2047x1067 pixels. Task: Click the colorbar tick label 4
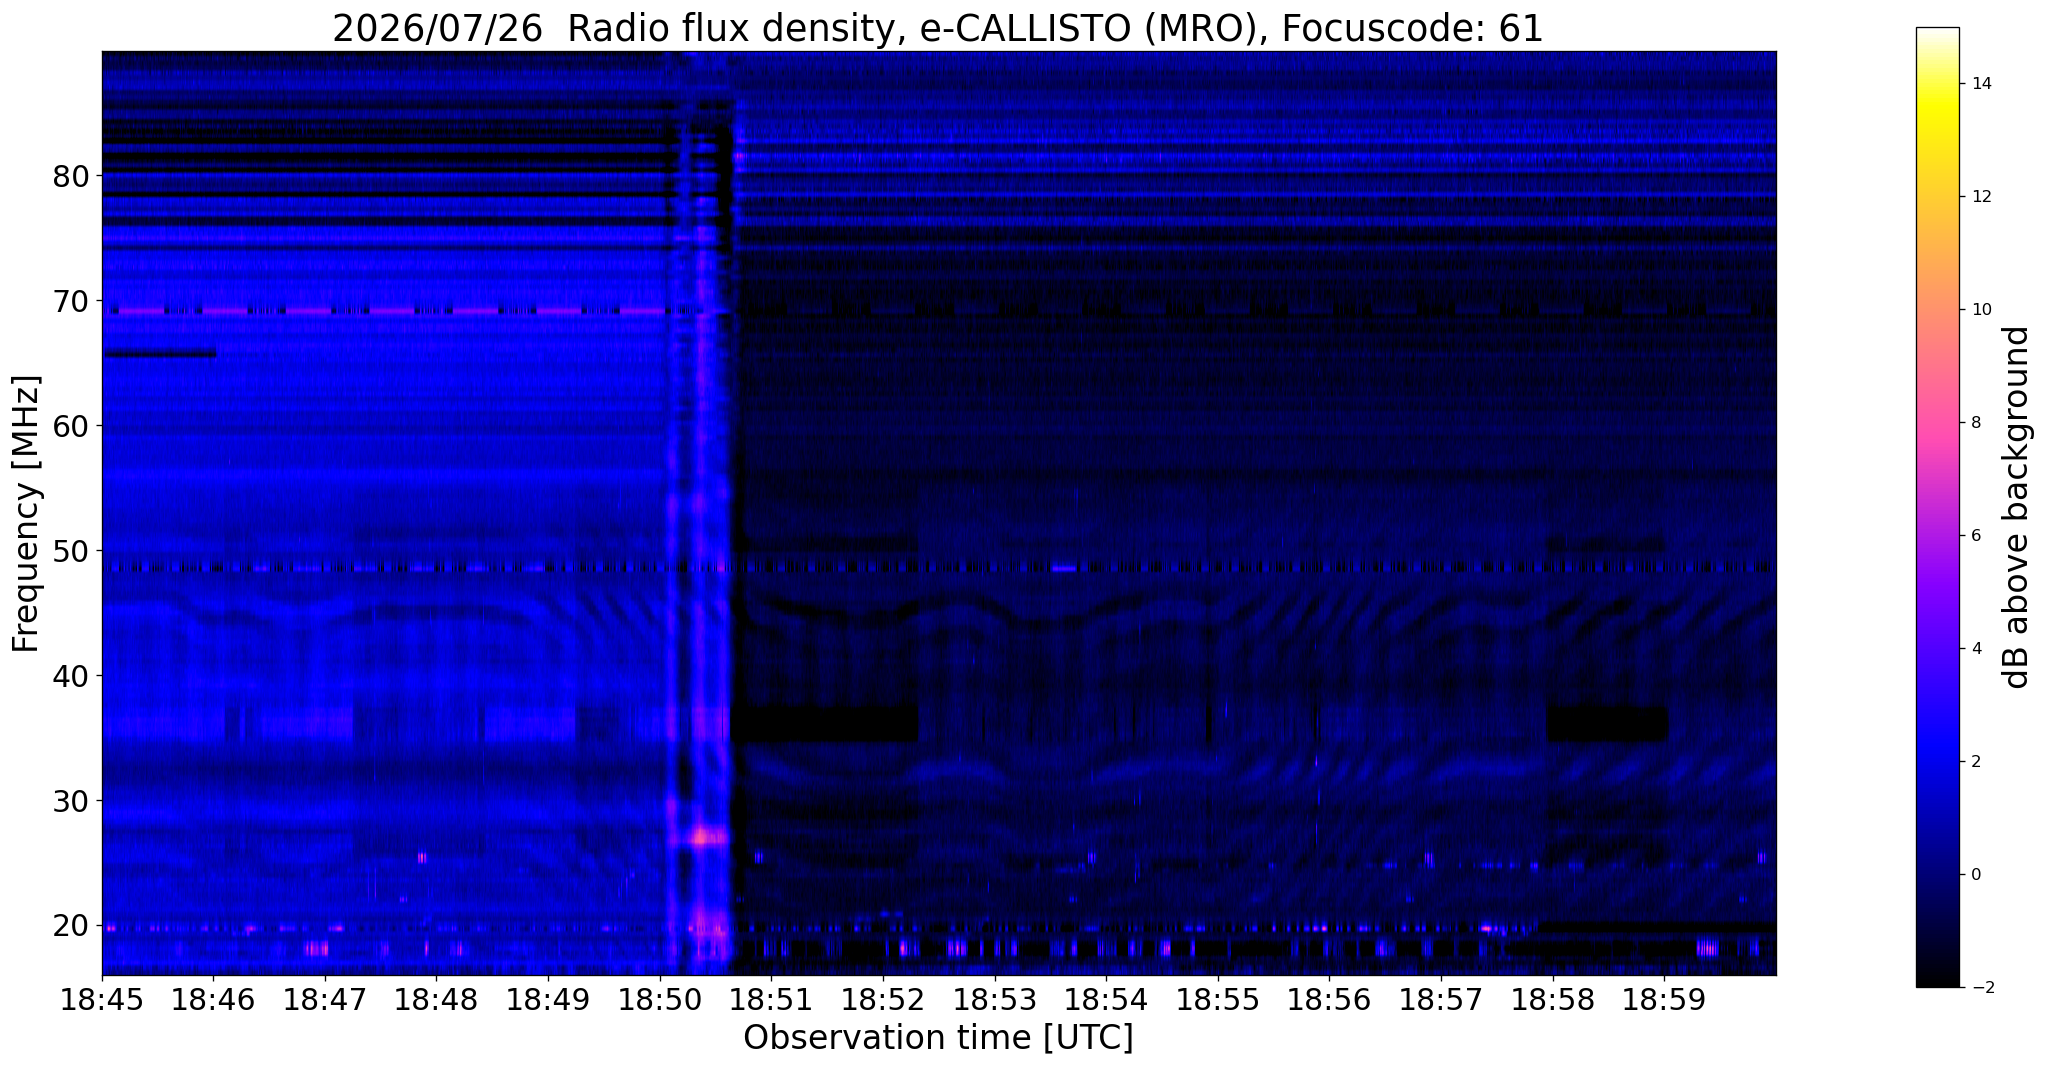1975,649
